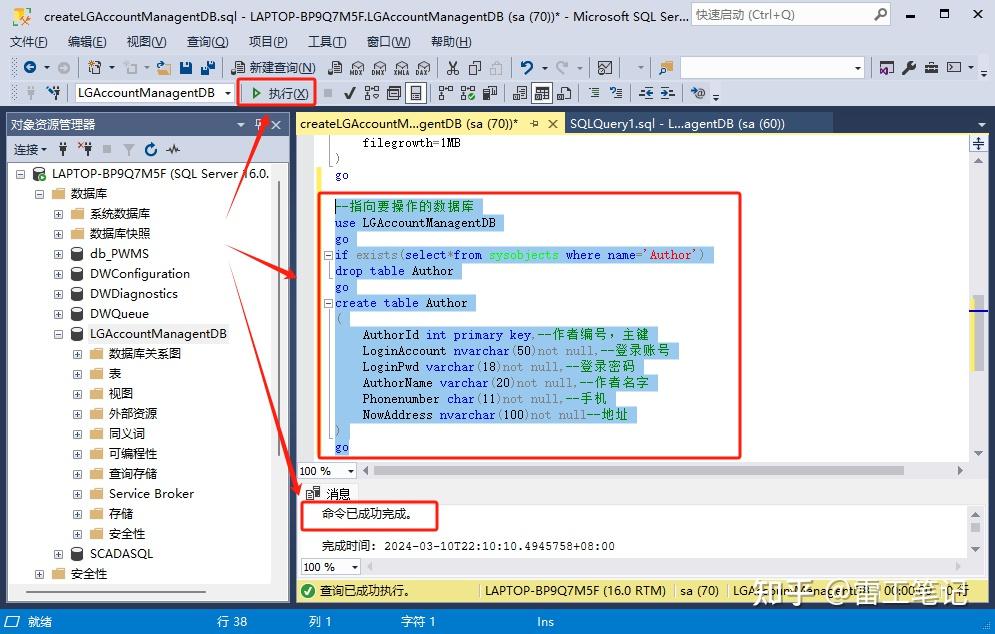The width and height of the screenshot is (995, 634).
Task: Open the undo history dropdown arrow
Action: 544,67
